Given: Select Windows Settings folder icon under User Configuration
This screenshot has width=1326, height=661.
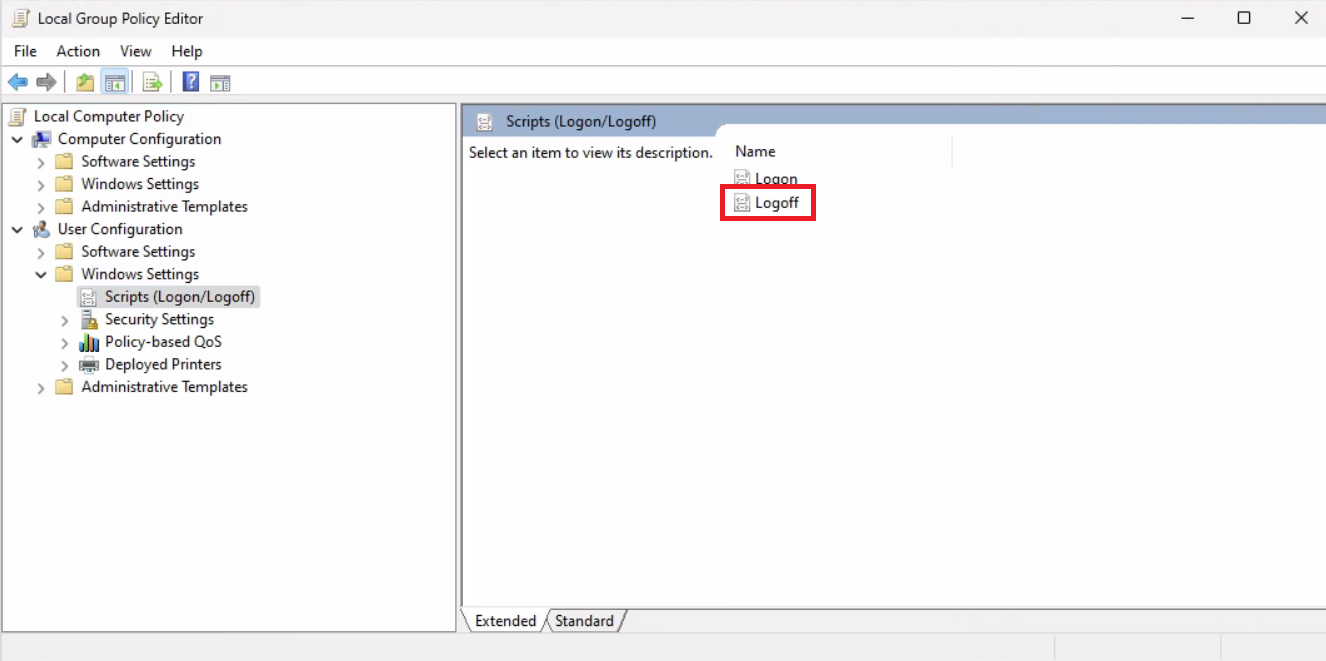Looking at the screenshot, I should pyautogui.click(x=65, y=274).
